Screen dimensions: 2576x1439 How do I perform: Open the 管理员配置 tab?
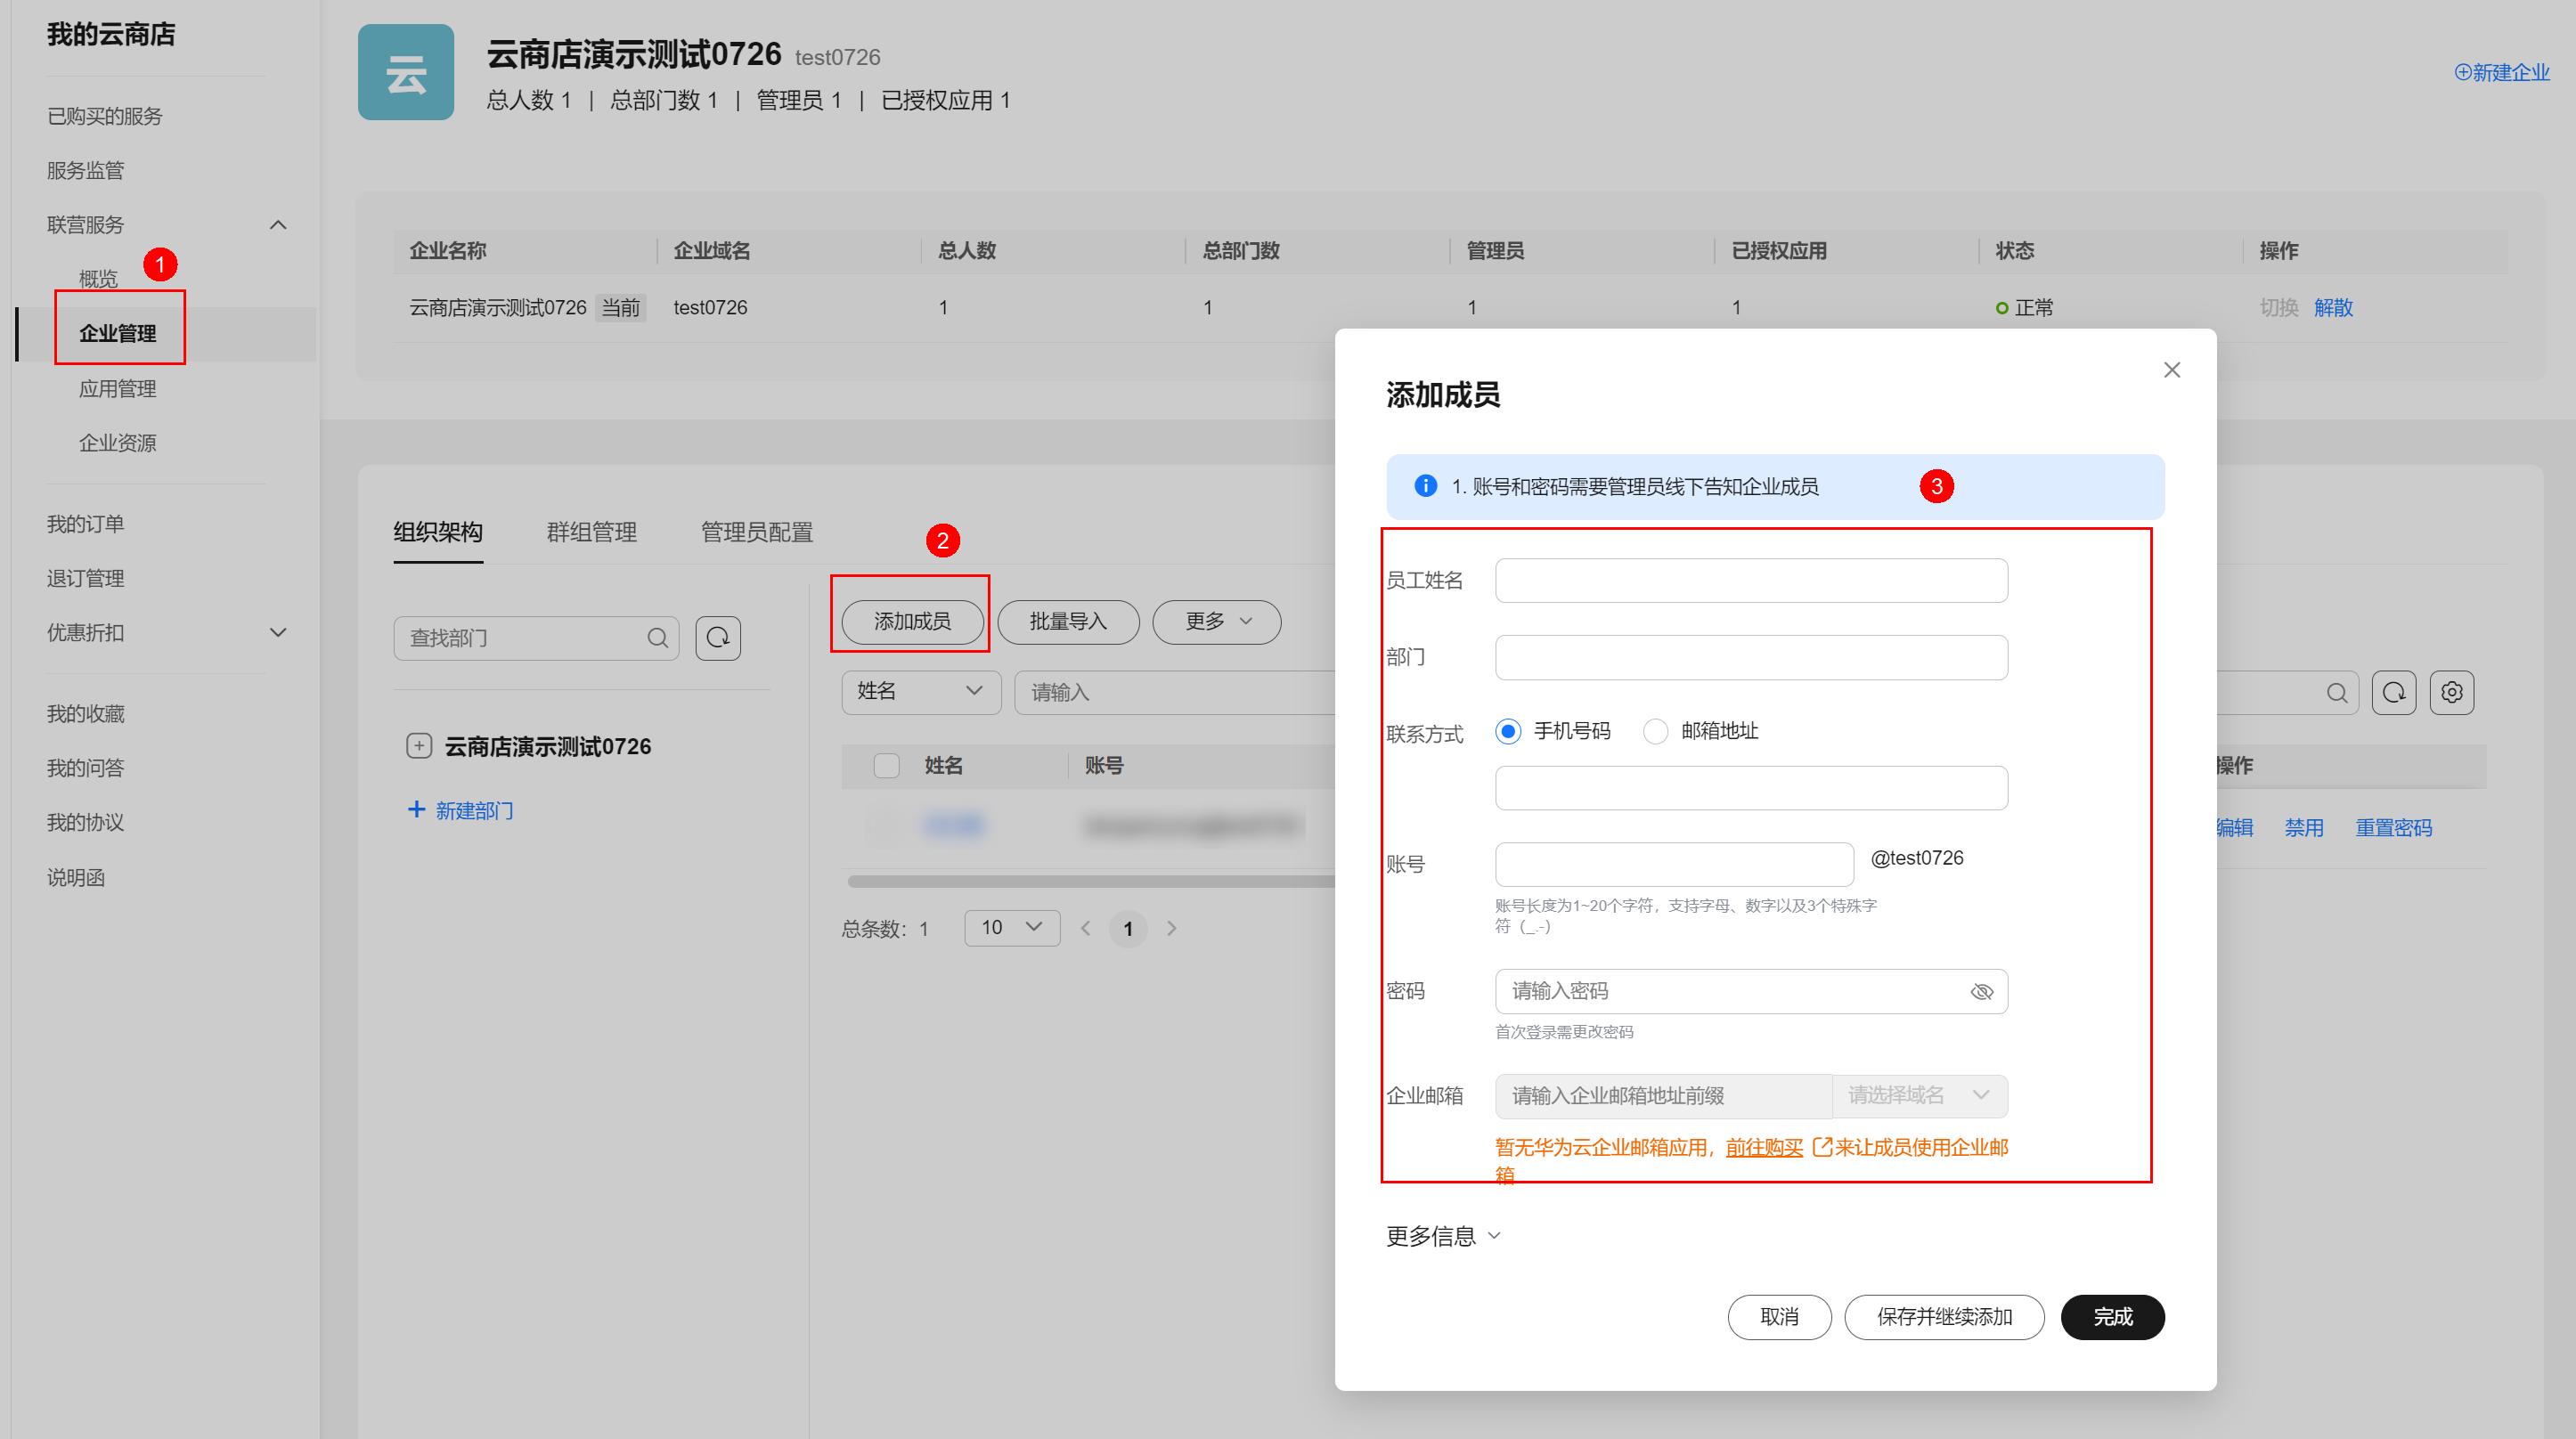pyautogui.click(x=756, y=532)
